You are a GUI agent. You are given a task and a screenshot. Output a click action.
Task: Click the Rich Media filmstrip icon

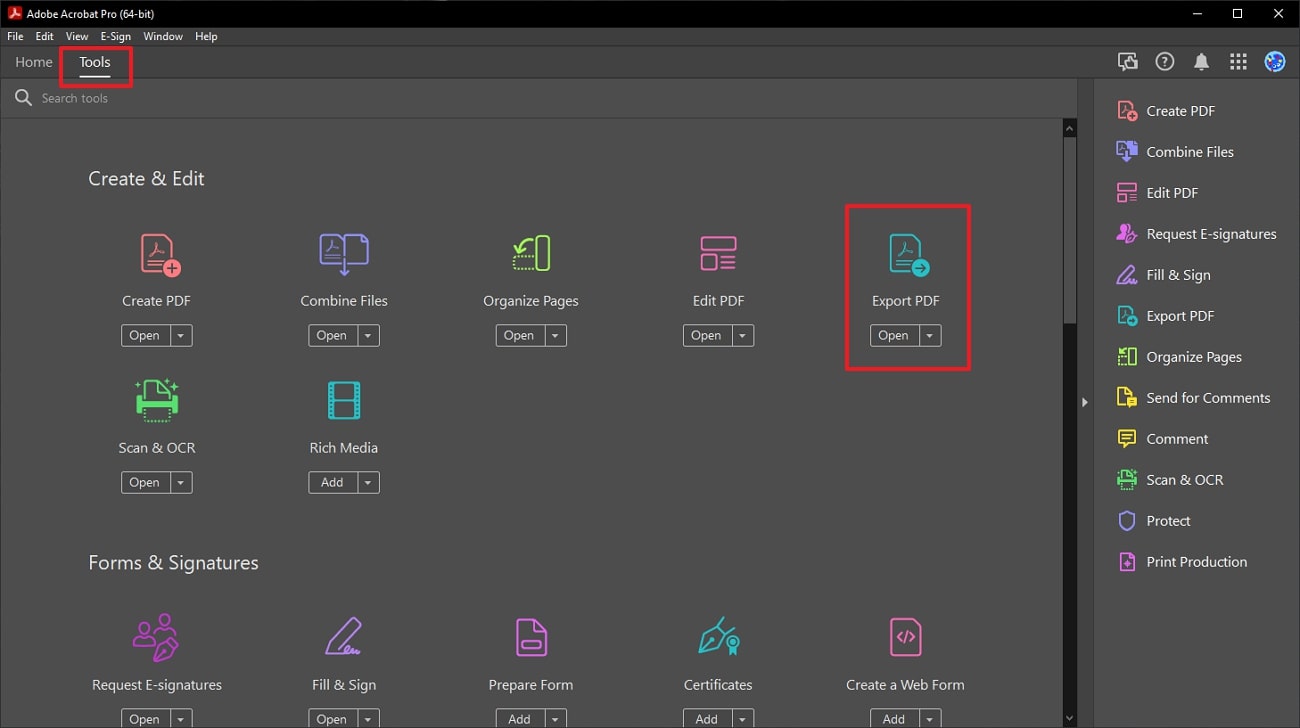pyautogui.click(x=344, y=401)
